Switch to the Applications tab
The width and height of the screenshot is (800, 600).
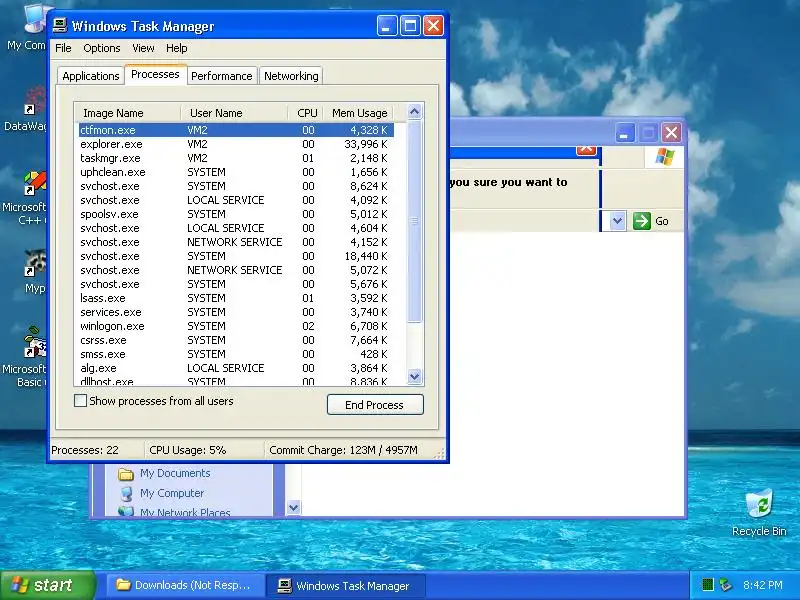pyautogui.click(x=91, y=76)
